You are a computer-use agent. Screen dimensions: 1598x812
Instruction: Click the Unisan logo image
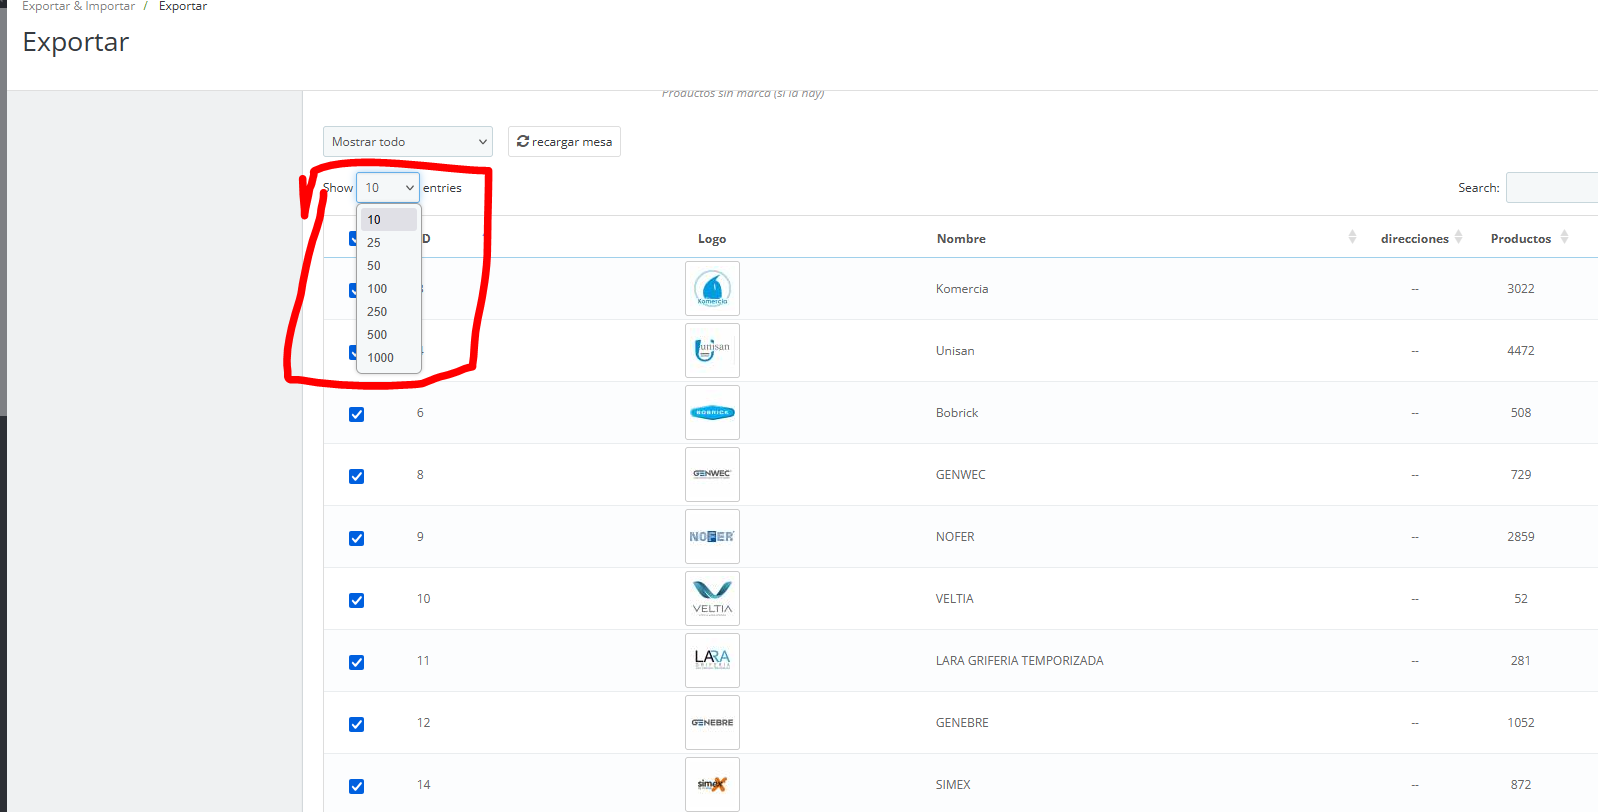coord(712,351)
